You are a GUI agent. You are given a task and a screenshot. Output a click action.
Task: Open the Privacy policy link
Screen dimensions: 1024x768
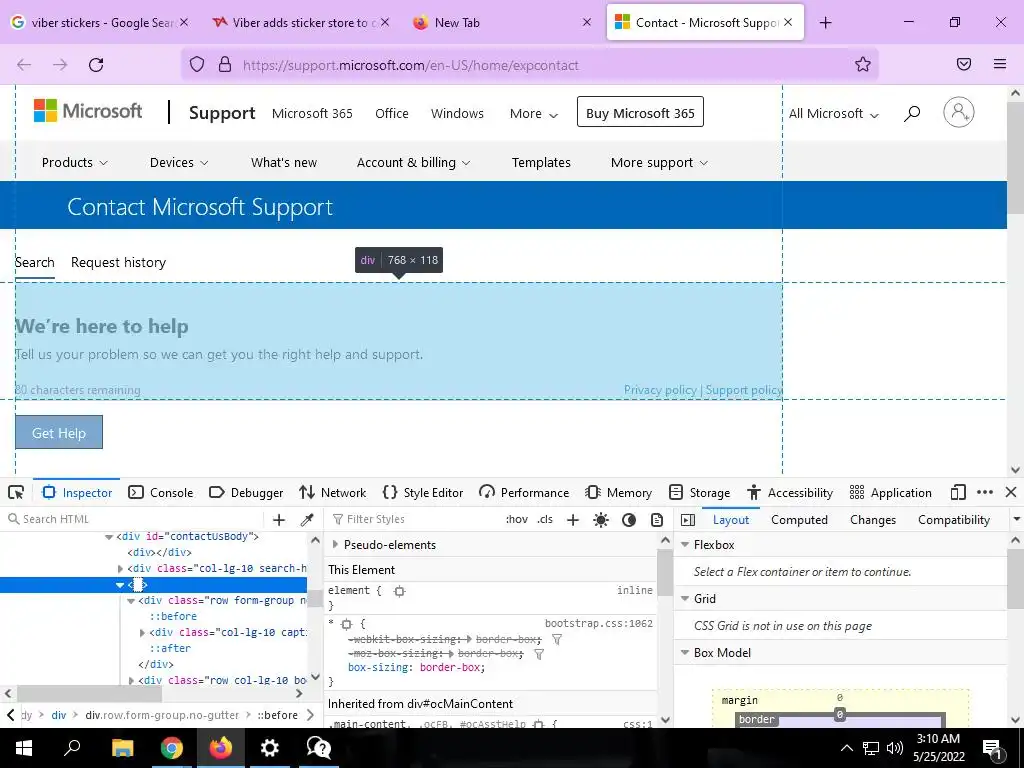pyautogui.click(x=660, y=390)
